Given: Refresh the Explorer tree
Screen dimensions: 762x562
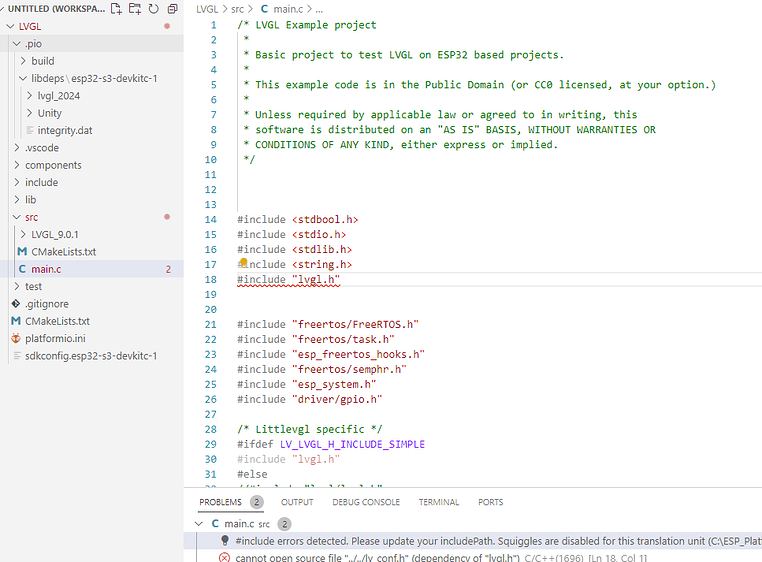Looking at the screenshot, I should pyautogui.click(x=154, y=9).
